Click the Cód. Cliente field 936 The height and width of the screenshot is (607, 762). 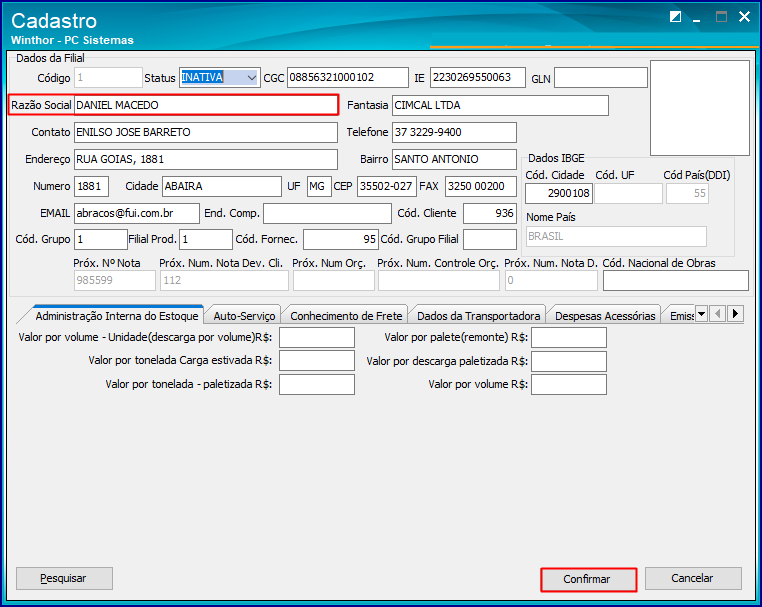[x=489, y=213]
